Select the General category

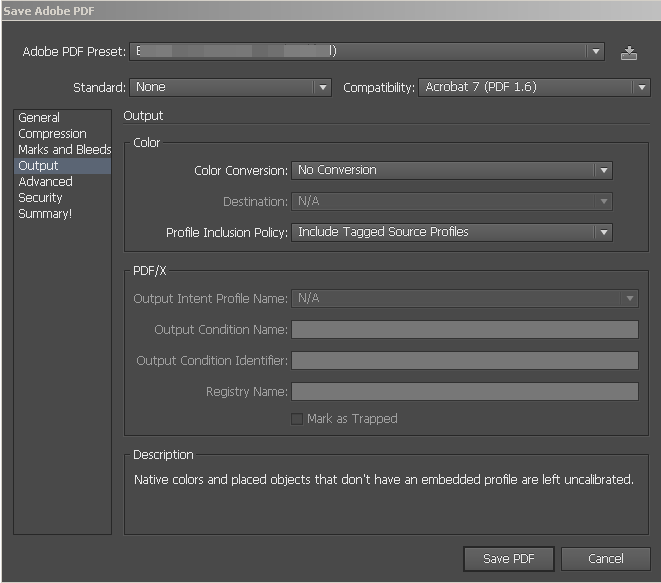click(x=39, y=118)
